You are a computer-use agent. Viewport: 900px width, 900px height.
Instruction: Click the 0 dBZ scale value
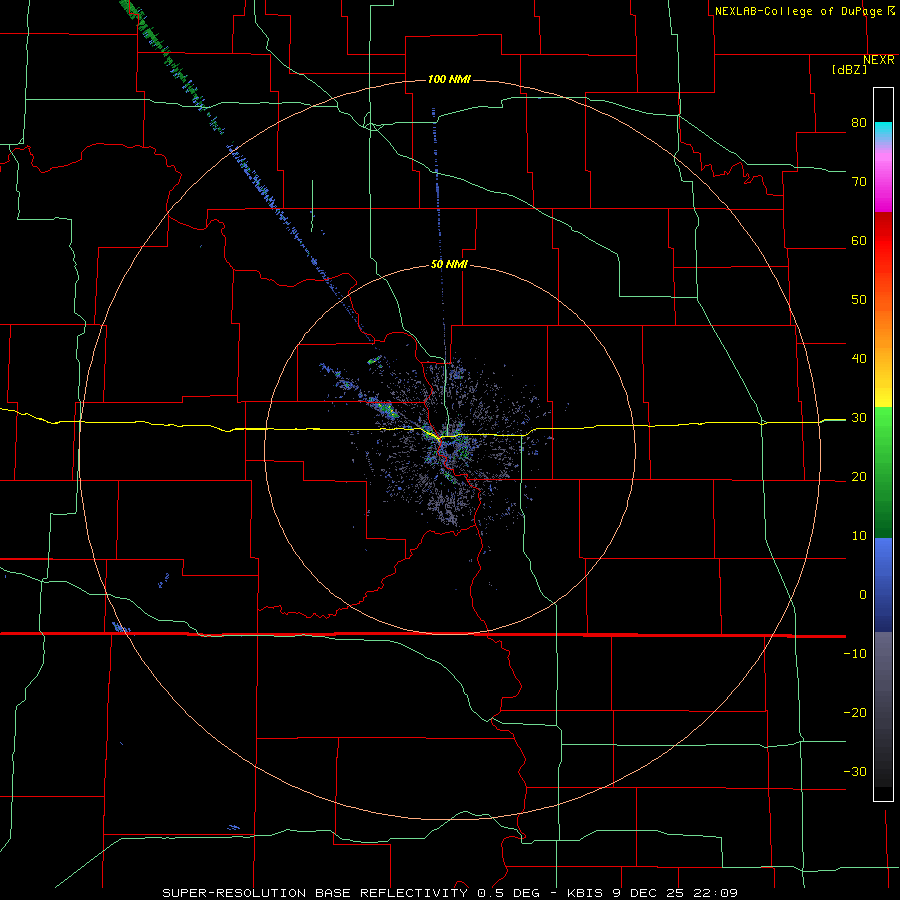coord(863,595)
